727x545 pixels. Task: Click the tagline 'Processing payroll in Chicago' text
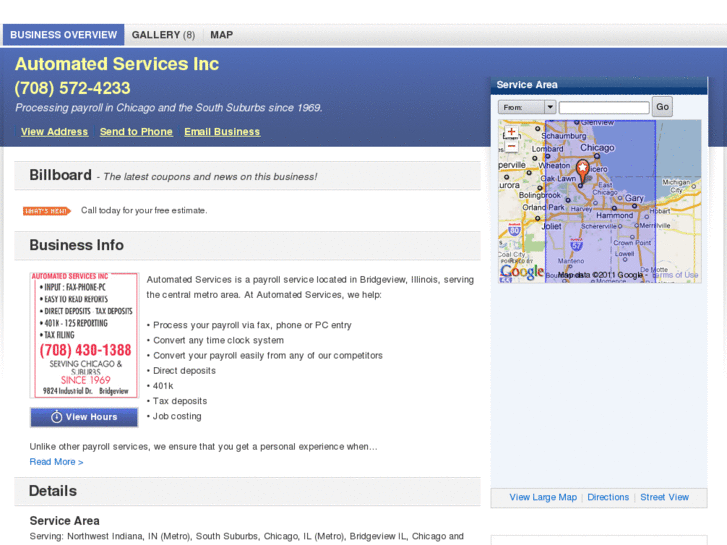coord(169,108)
